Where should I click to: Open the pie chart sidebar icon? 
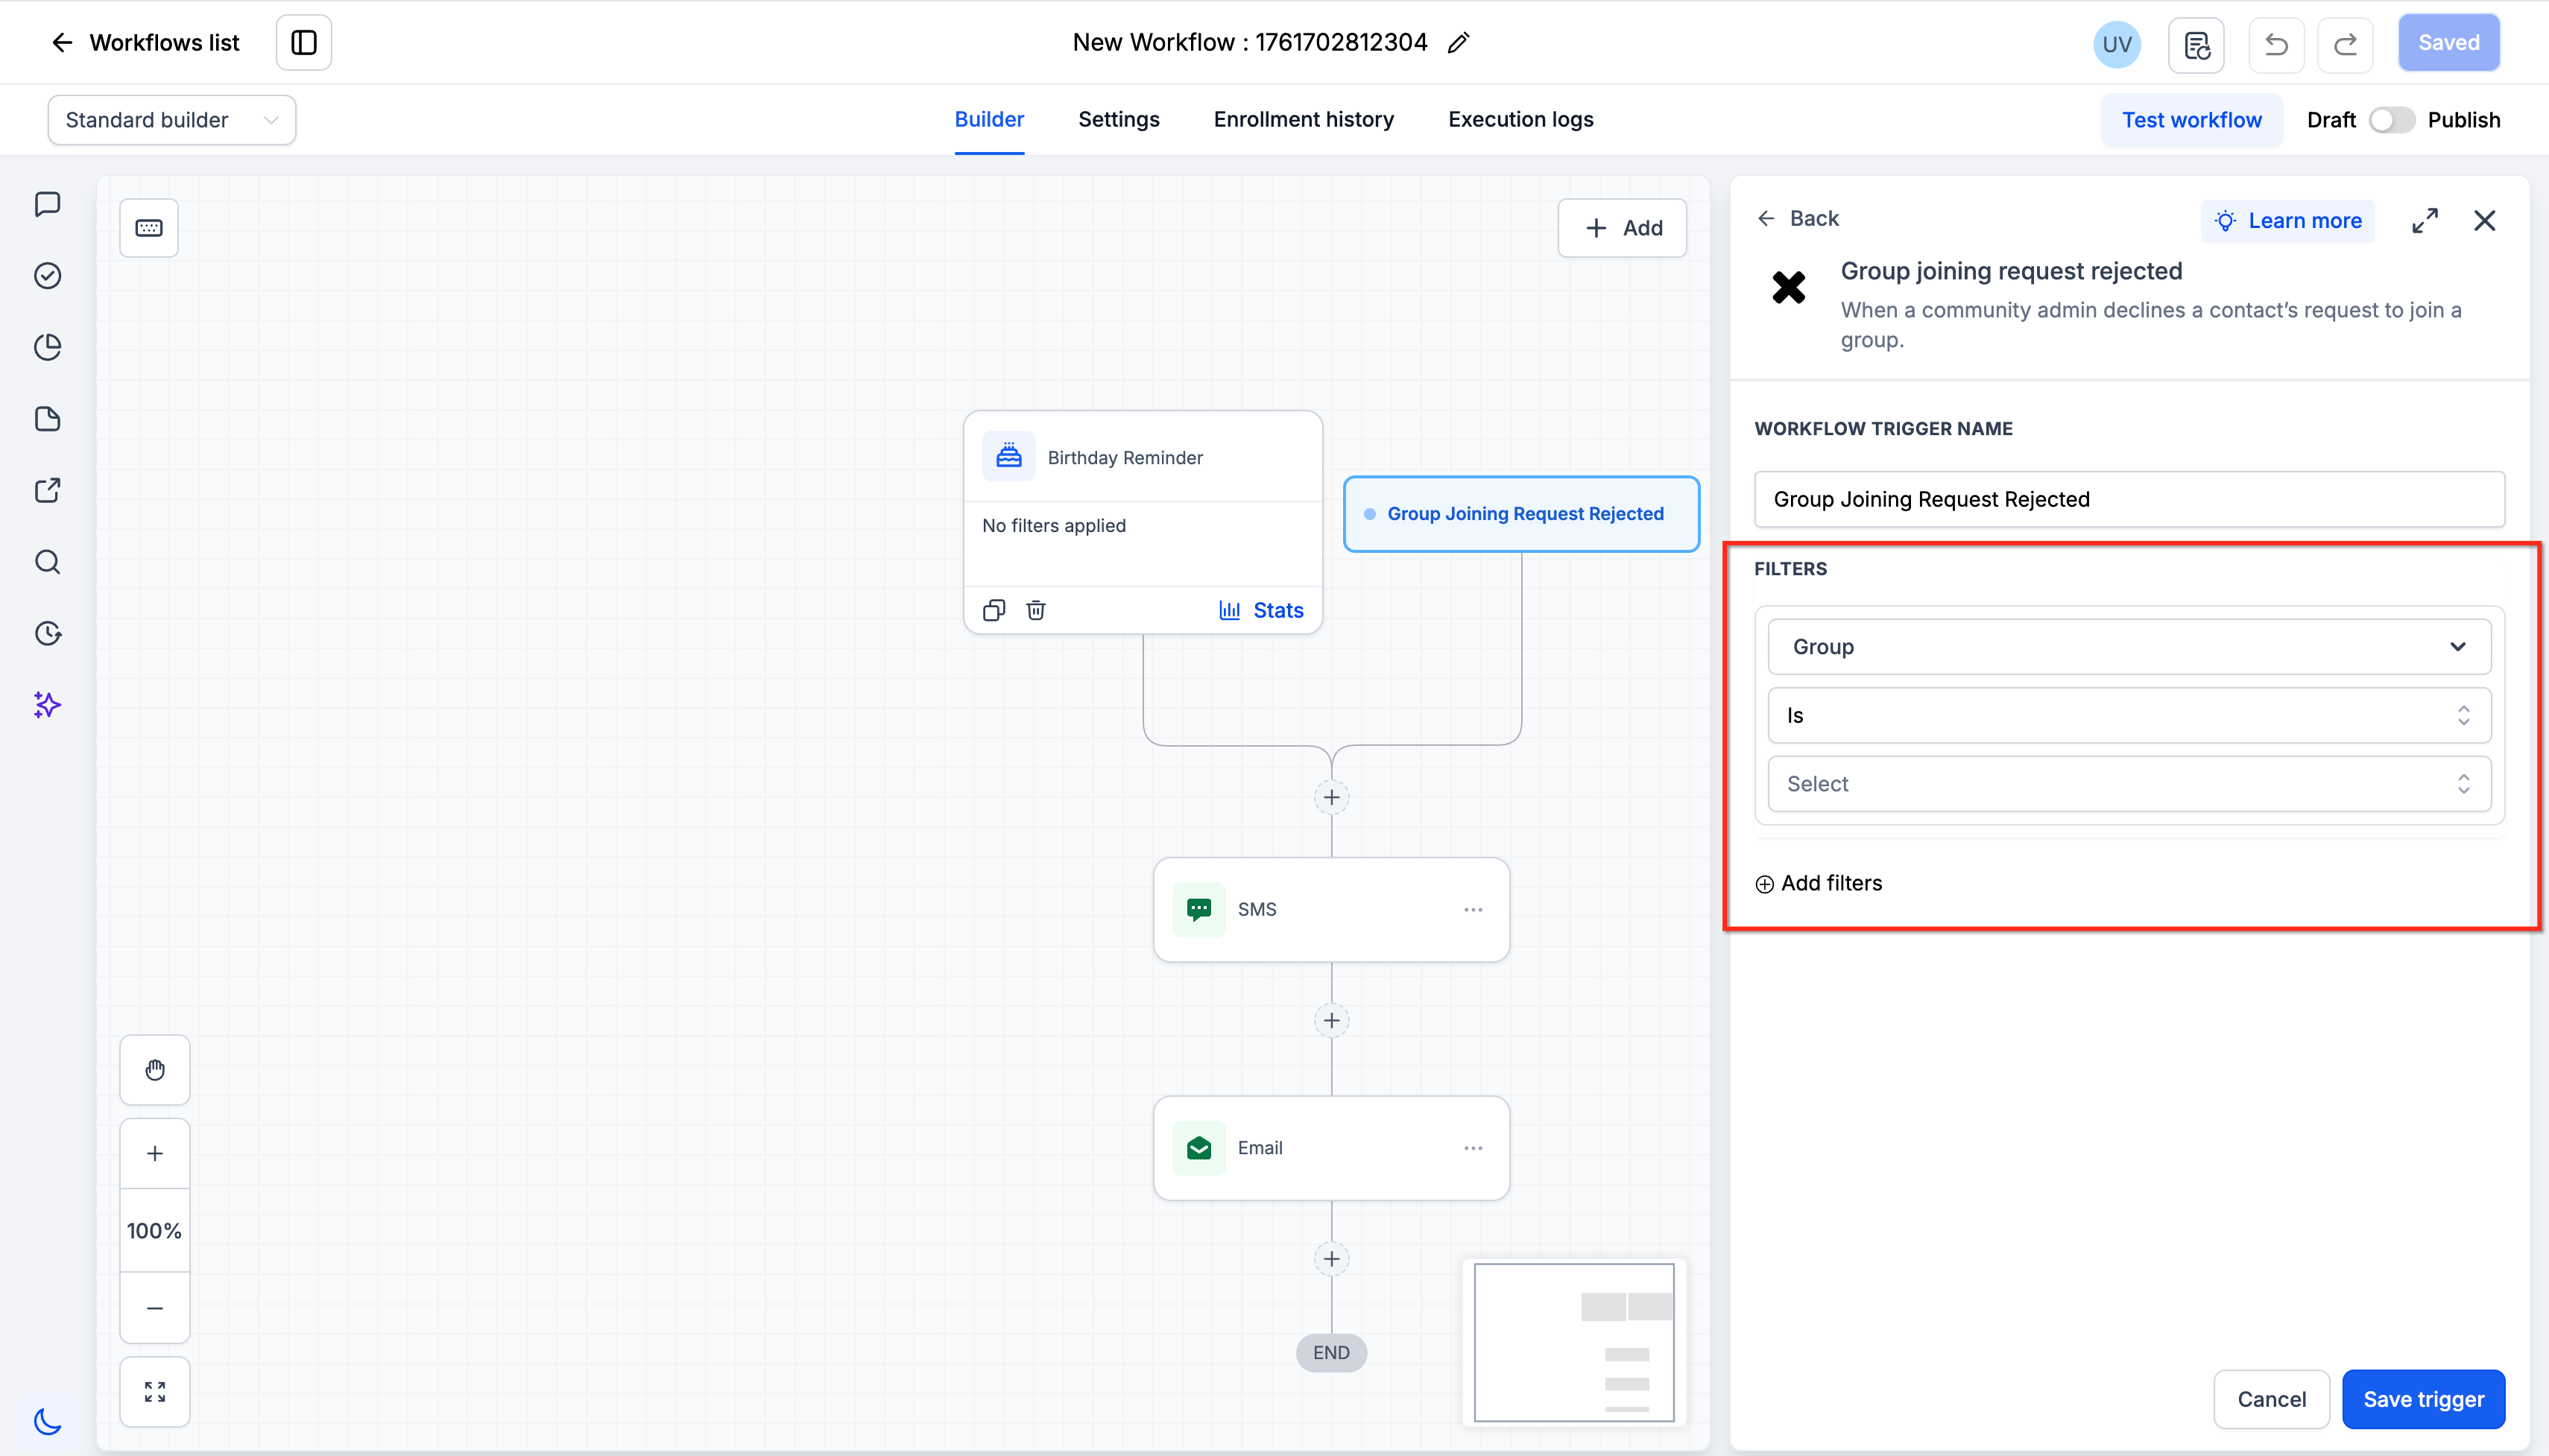pyautogui.click(x=48, y=347)
